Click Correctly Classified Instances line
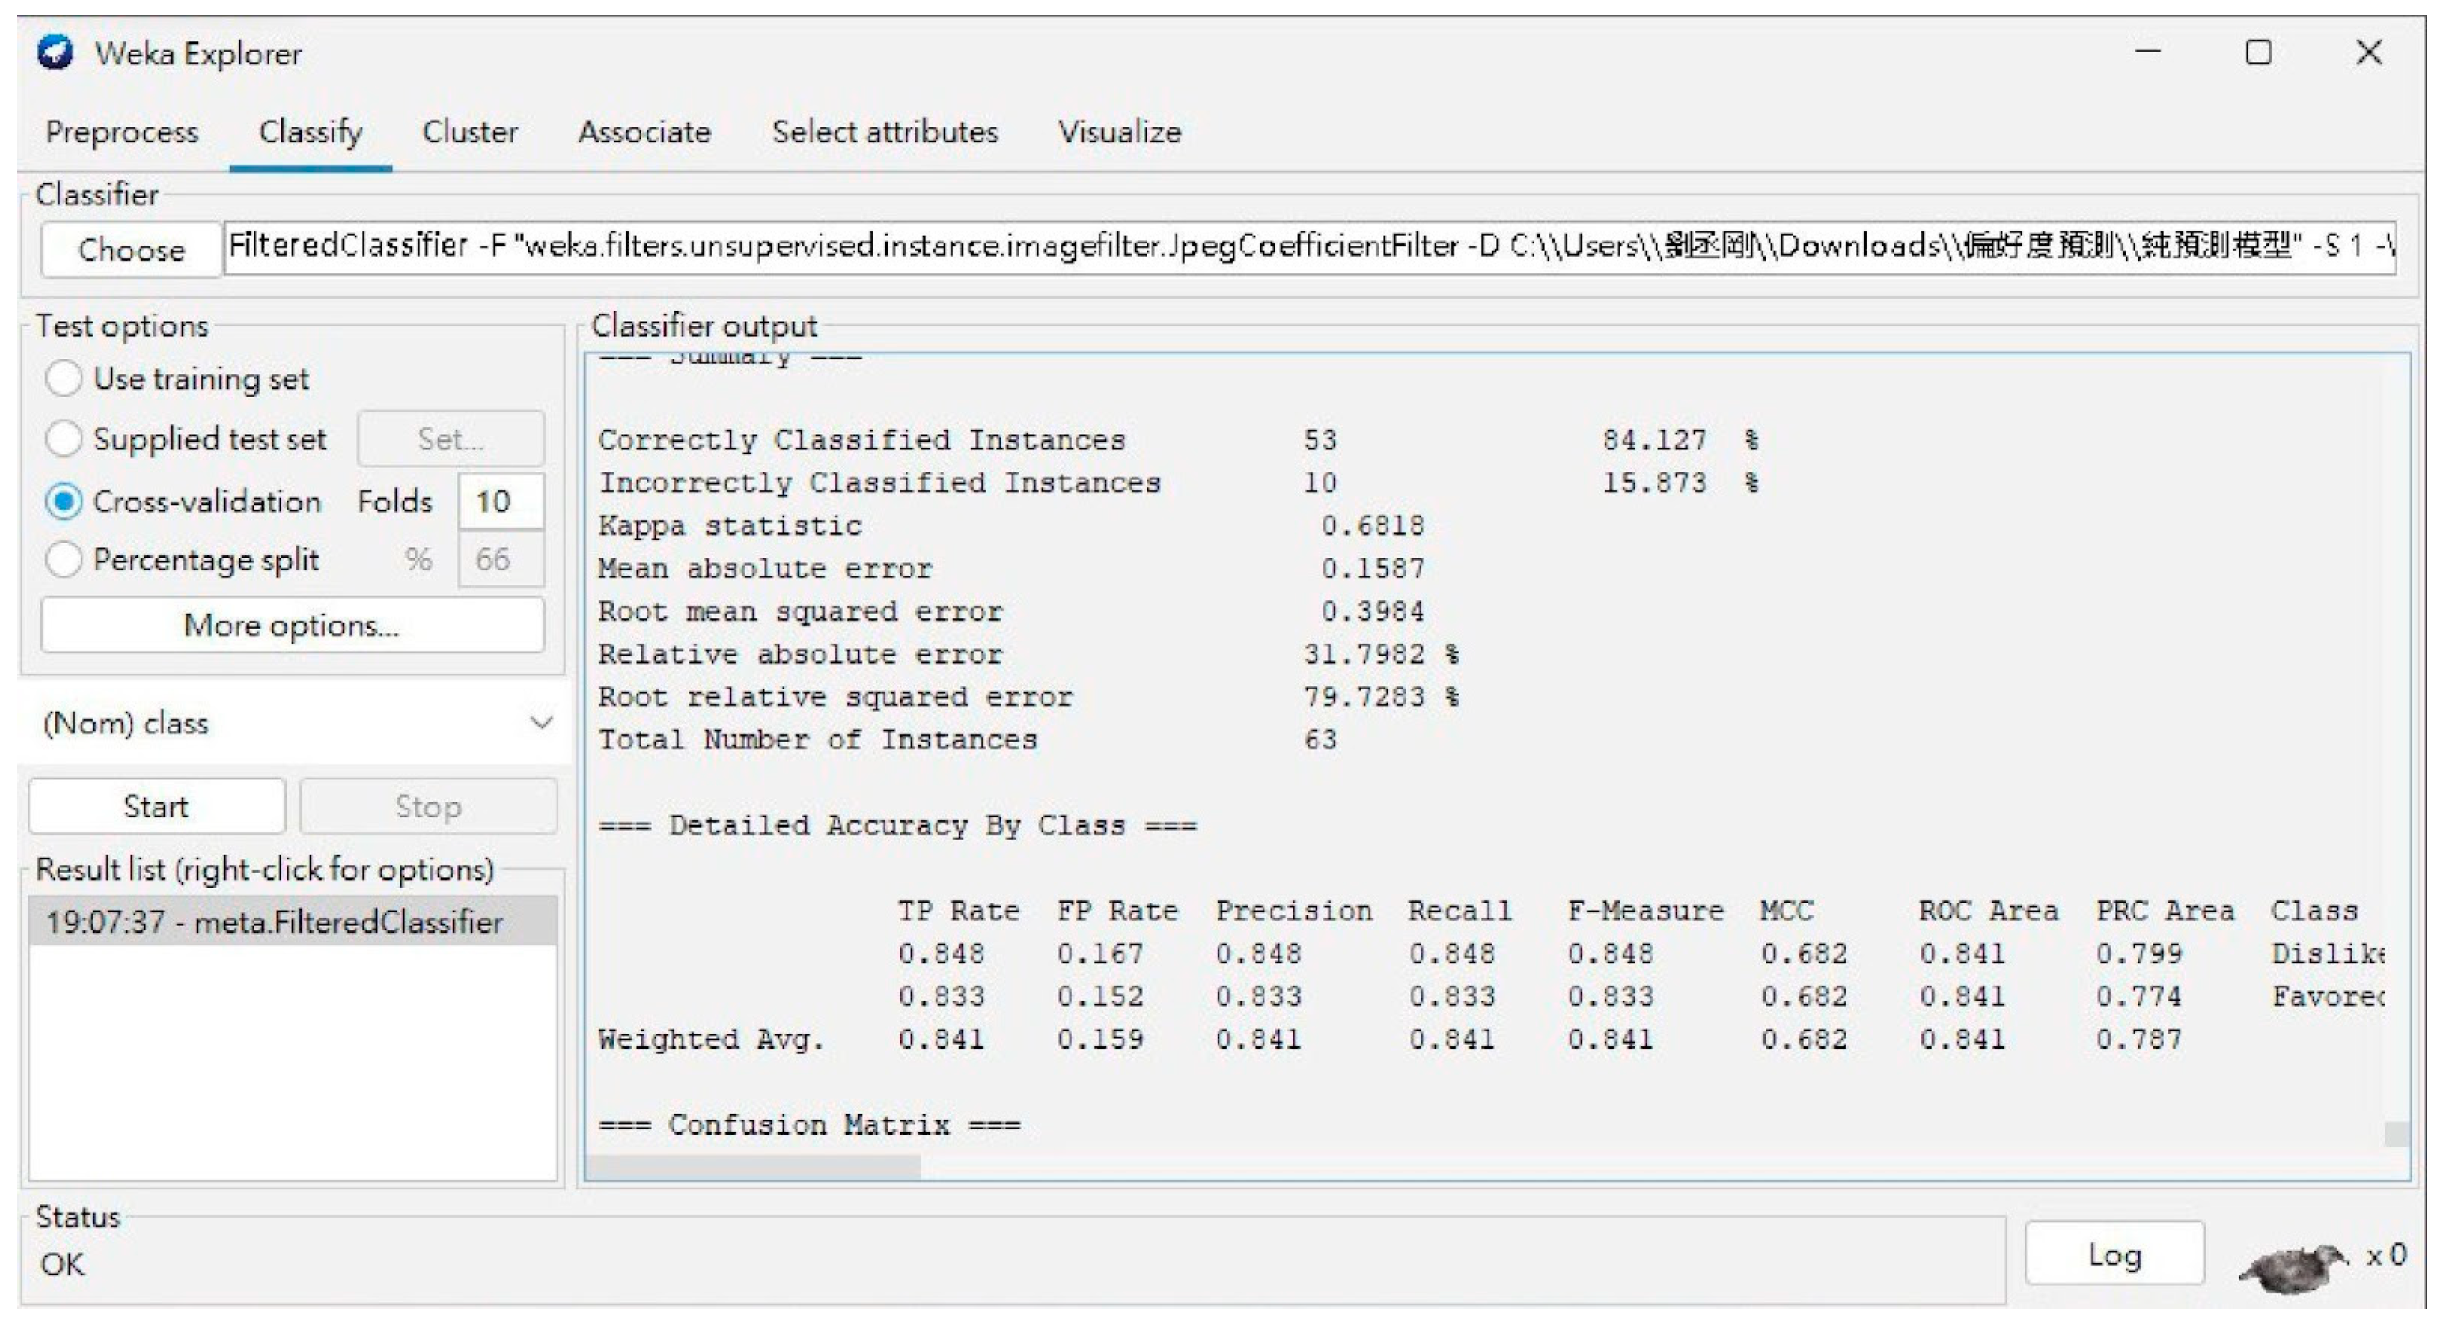Screen dimensions: 2442x1337 click(x=1177, y=440)
